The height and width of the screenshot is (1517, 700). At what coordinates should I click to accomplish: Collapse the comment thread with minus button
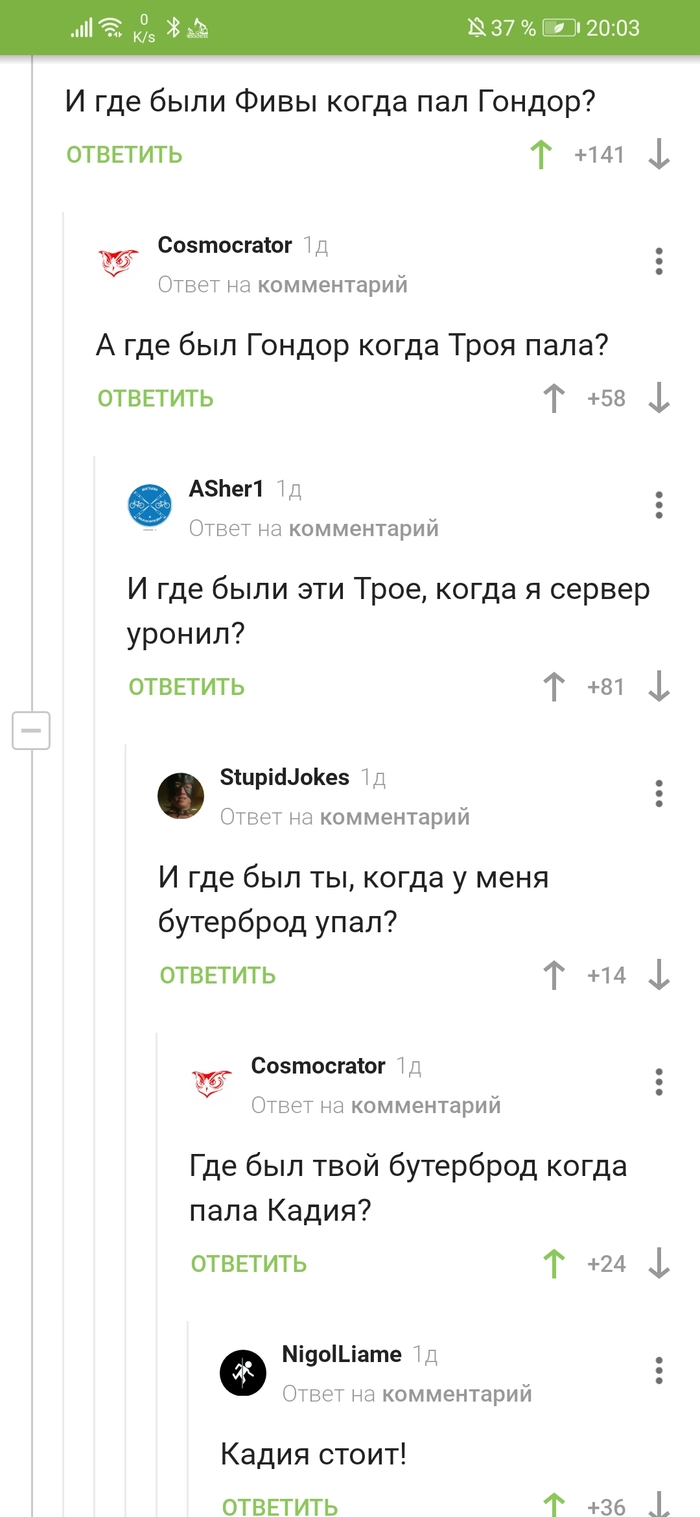[x=30, y=731]
